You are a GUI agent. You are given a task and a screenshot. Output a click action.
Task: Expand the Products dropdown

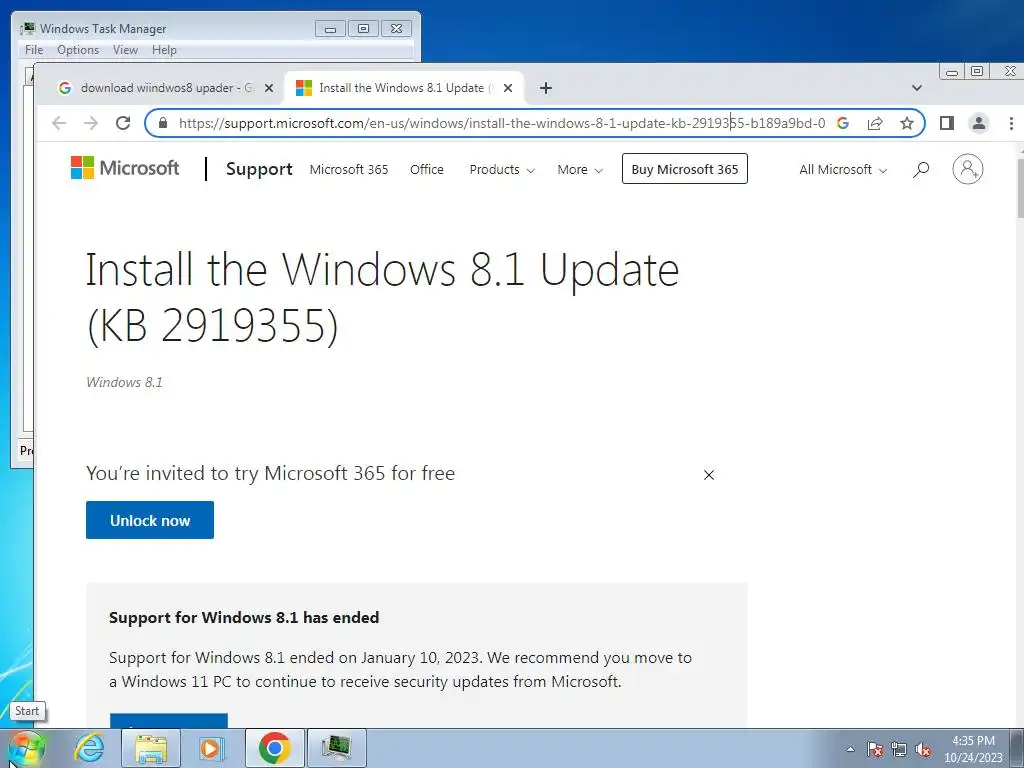[502, 169]
